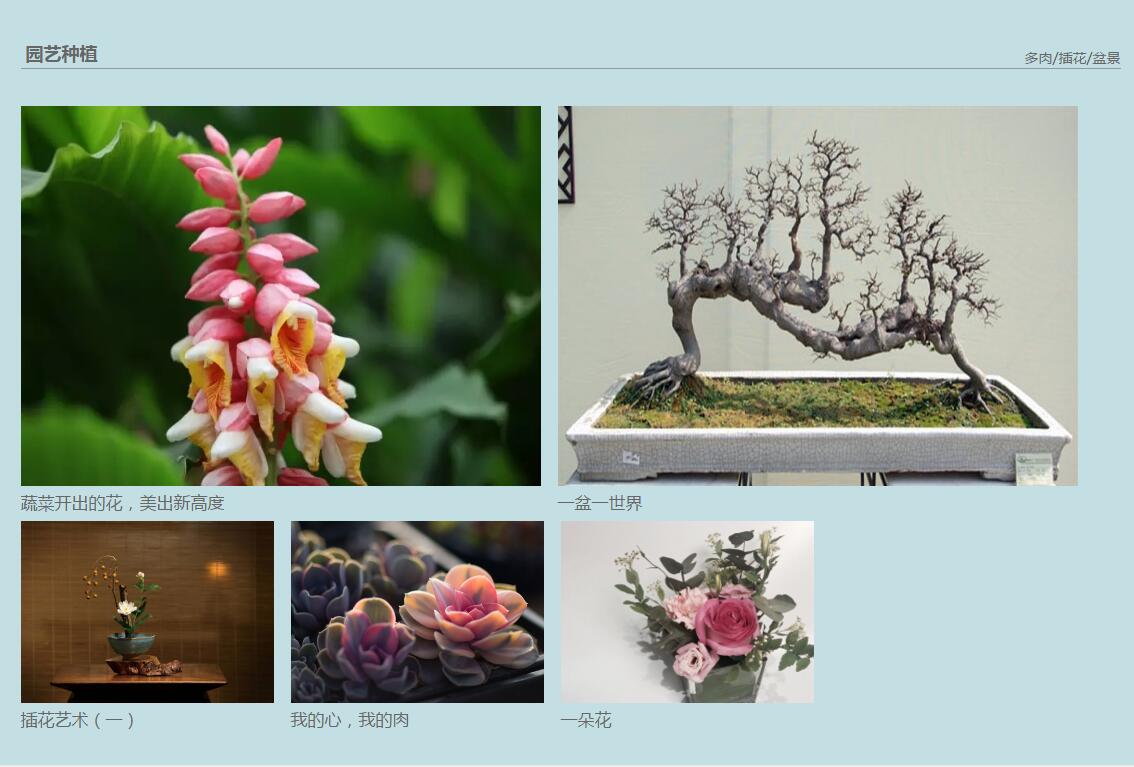Open the 盆景 category link

tap(1106, 59)
